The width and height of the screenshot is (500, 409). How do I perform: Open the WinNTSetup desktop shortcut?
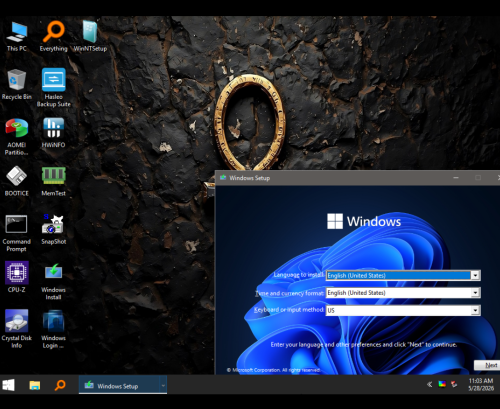tap(90, 36)
